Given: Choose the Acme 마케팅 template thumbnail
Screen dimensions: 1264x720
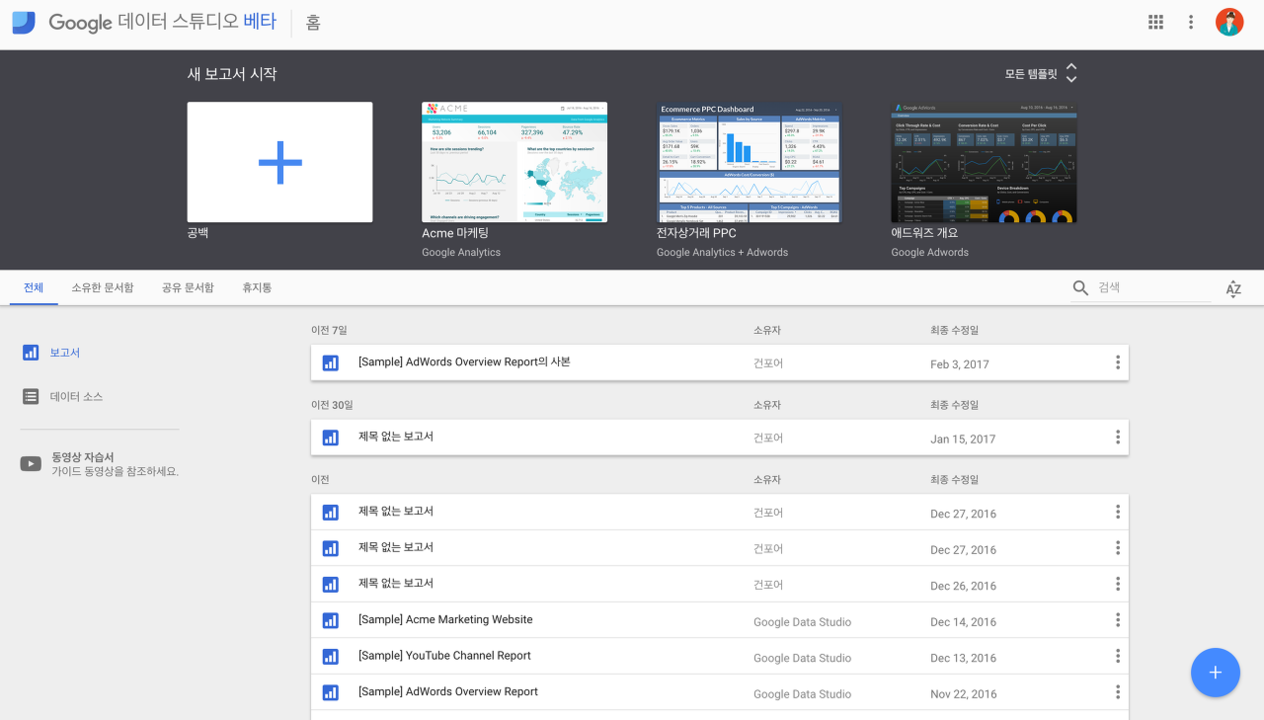Looking at the screenshot, I should point(514,162).
